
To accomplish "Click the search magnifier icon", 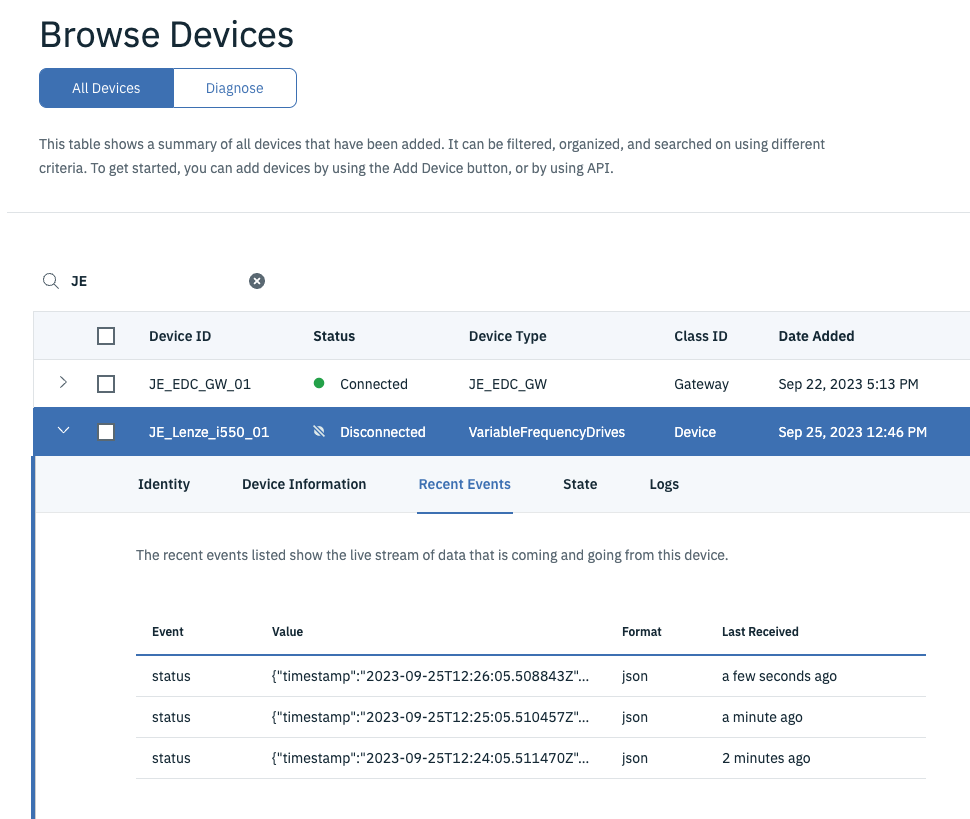I will [51, 281].
